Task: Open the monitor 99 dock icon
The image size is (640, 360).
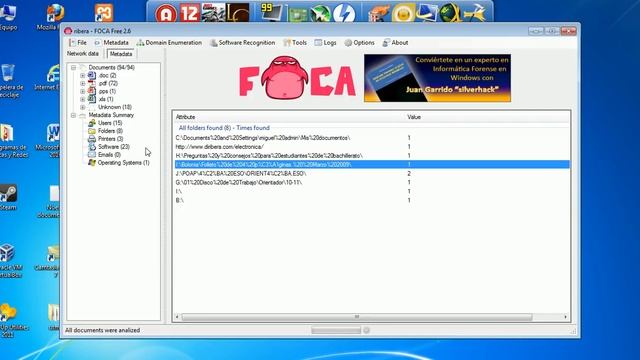Action: tap(271, 13)
